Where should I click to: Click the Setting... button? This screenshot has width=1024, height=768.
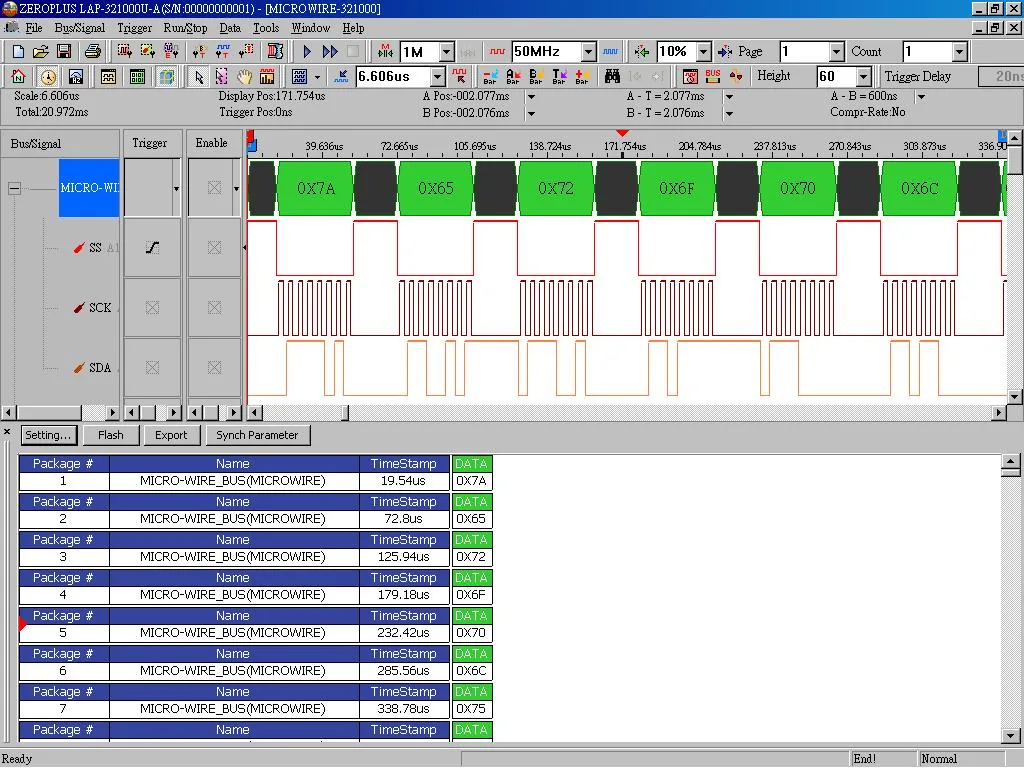tap(48, 435)
